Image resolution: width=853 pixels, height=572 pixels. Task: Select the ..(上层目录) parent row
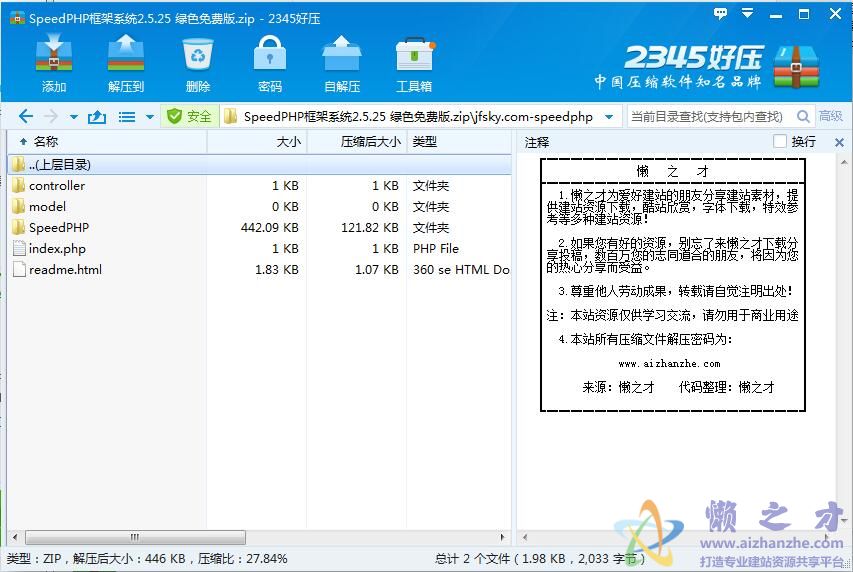(x=259, y=164)
